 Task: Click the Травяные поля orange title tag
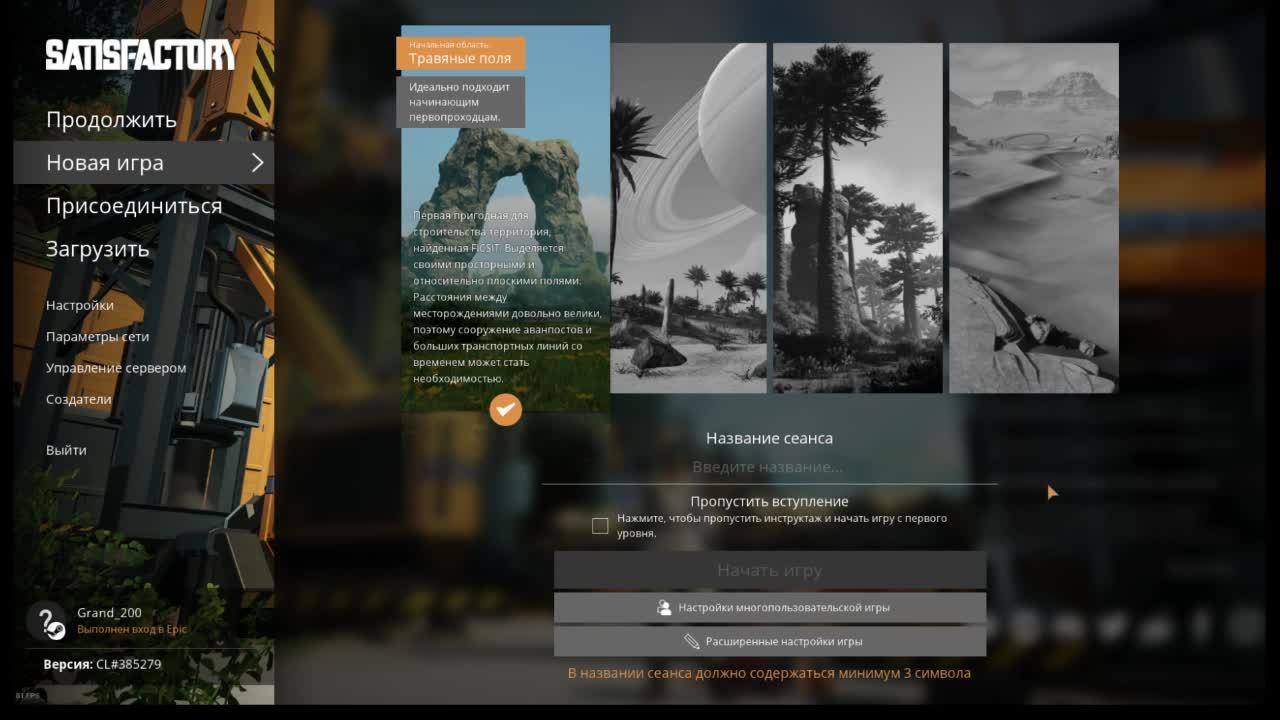click(460, 53)
